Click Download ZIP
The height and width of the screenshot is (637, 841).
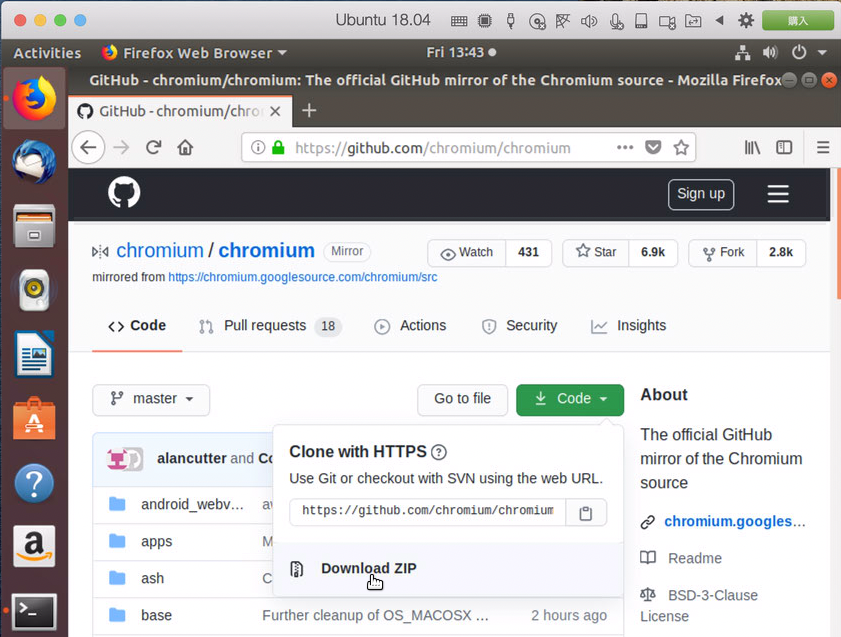click(368, 568)
